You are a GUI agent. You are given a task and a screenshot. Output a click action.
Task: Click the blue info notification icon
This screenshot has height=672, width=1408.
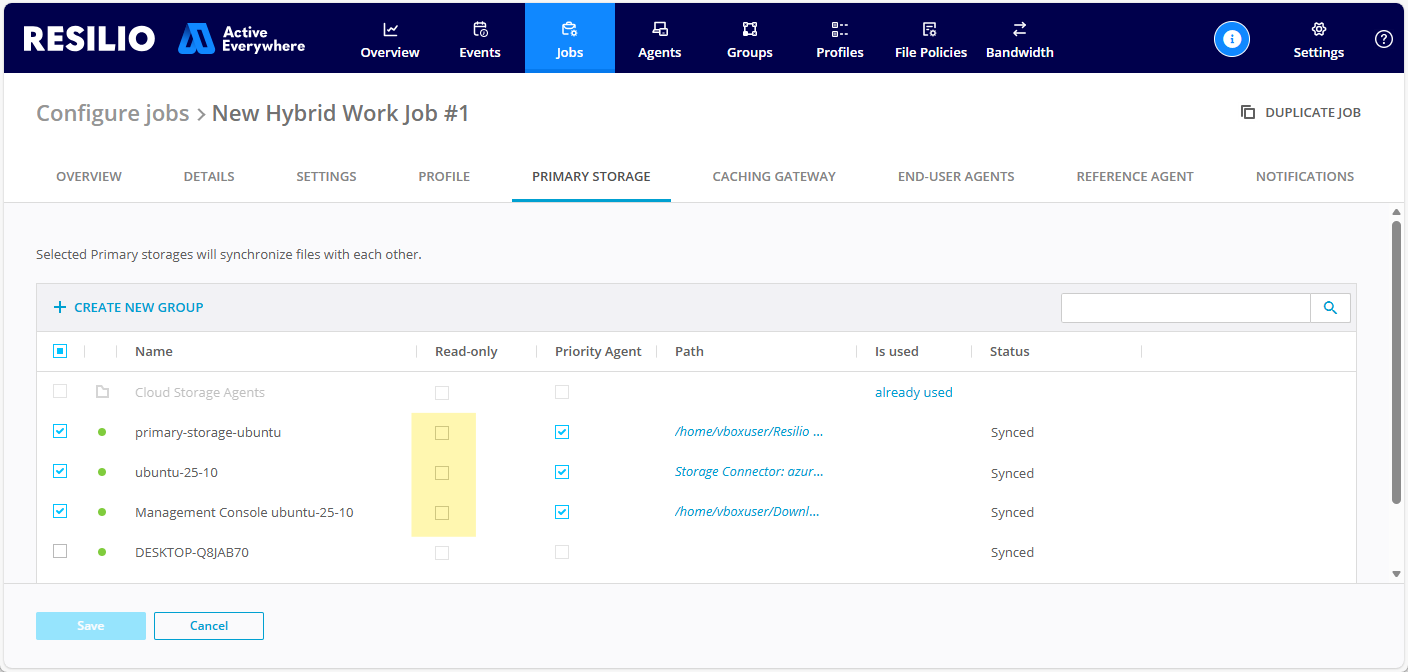(x=1232, y=39)
